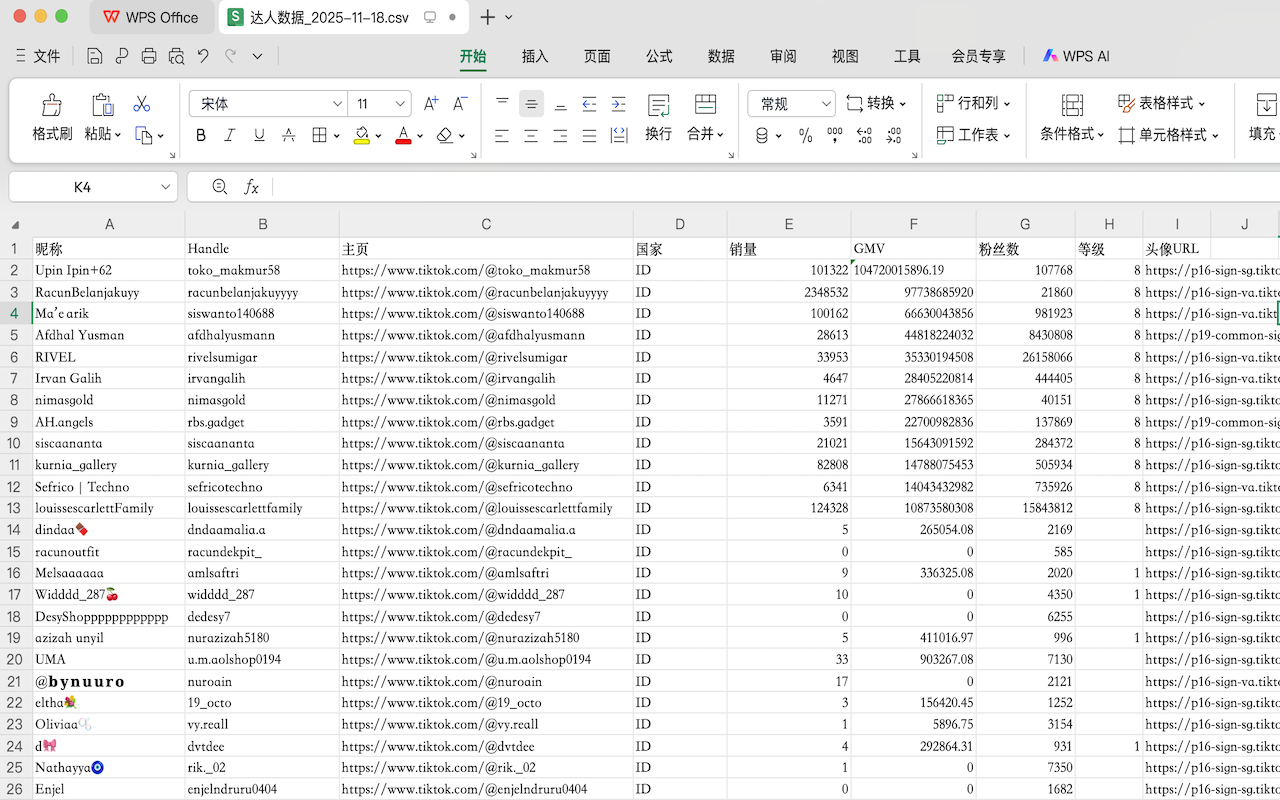1280x800 pixels.
Task: Click the percent style icon
Action: [805, 135]
